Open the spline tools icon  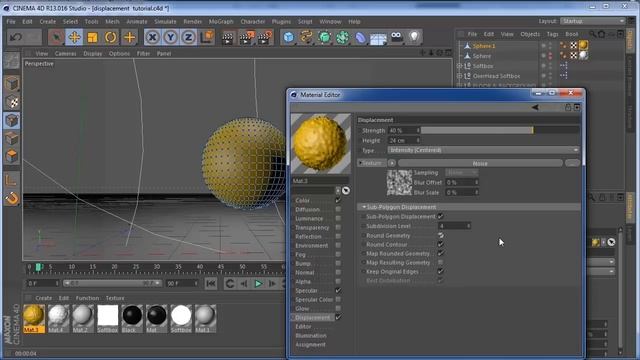pyautogui.click(x=306, y=38)
